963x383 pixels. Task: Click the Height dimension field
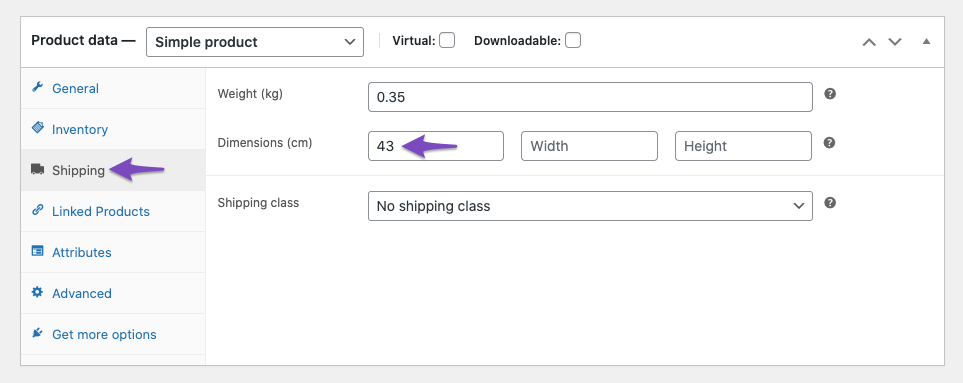pos(743,146)
